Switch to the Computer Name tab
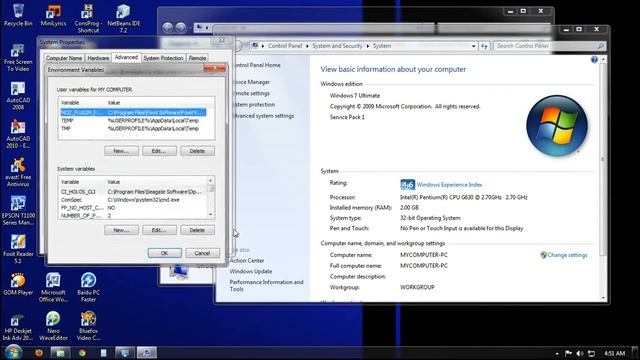This screenshot has width=640, height=360. pyautogui.click(x=64, y=58)
